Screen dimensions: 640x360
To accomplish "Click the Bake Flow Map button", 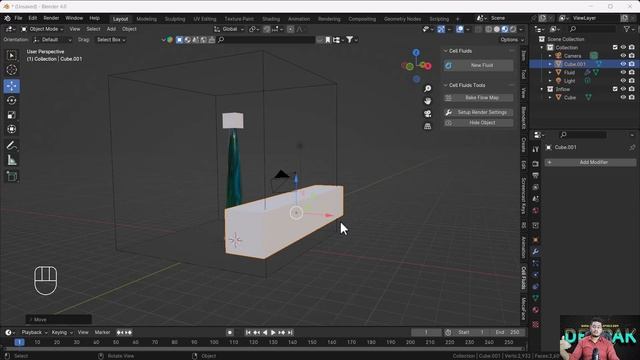I will pos(478,98).
